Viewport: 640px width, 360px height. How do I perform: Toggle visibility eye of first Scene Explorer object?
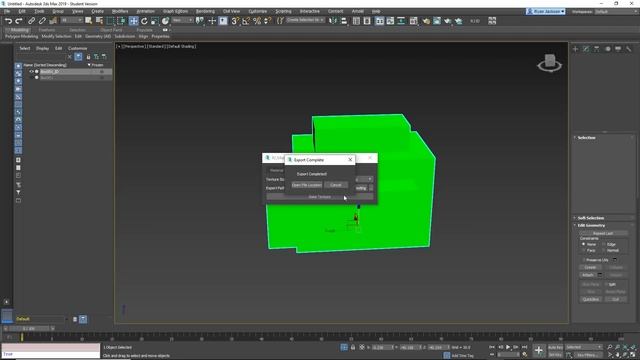pyautogui.click(x=31, y=71)
